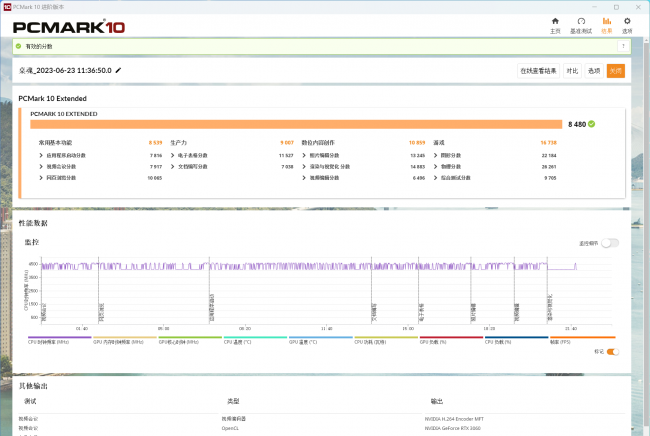Expand the 渲染与视觉化 分数 row
The width and height of the screenshot is (650, 436).
tap(304, 167)
